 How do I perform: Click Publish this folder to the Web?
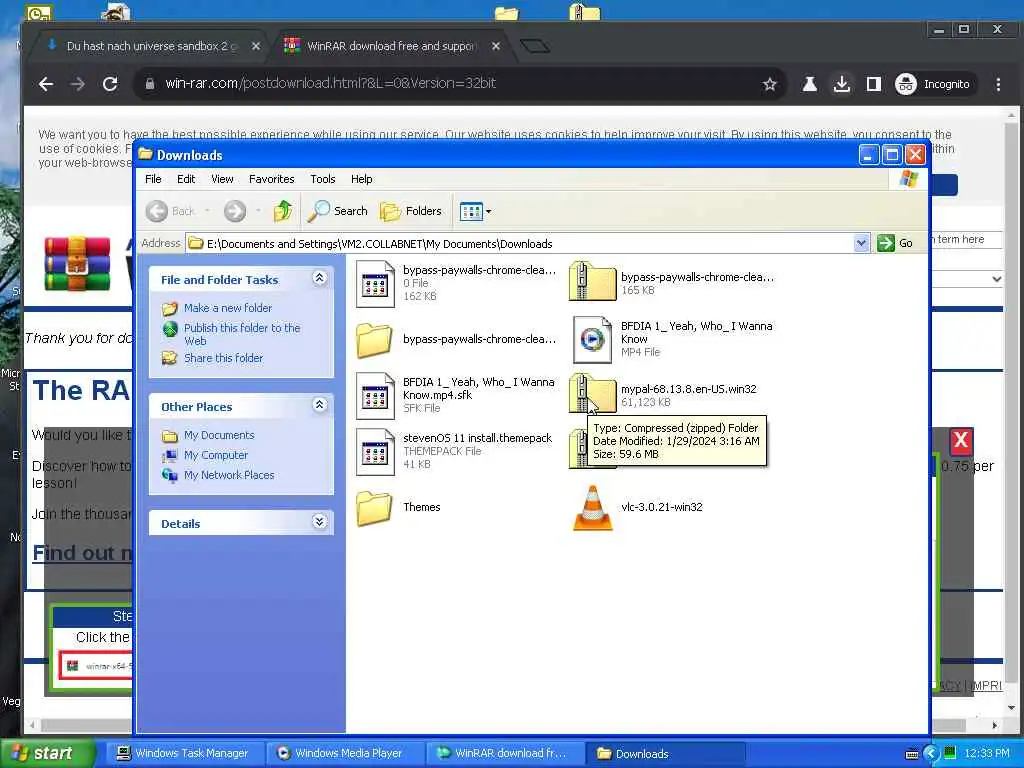pyautogui.click(x=242, y=334)
